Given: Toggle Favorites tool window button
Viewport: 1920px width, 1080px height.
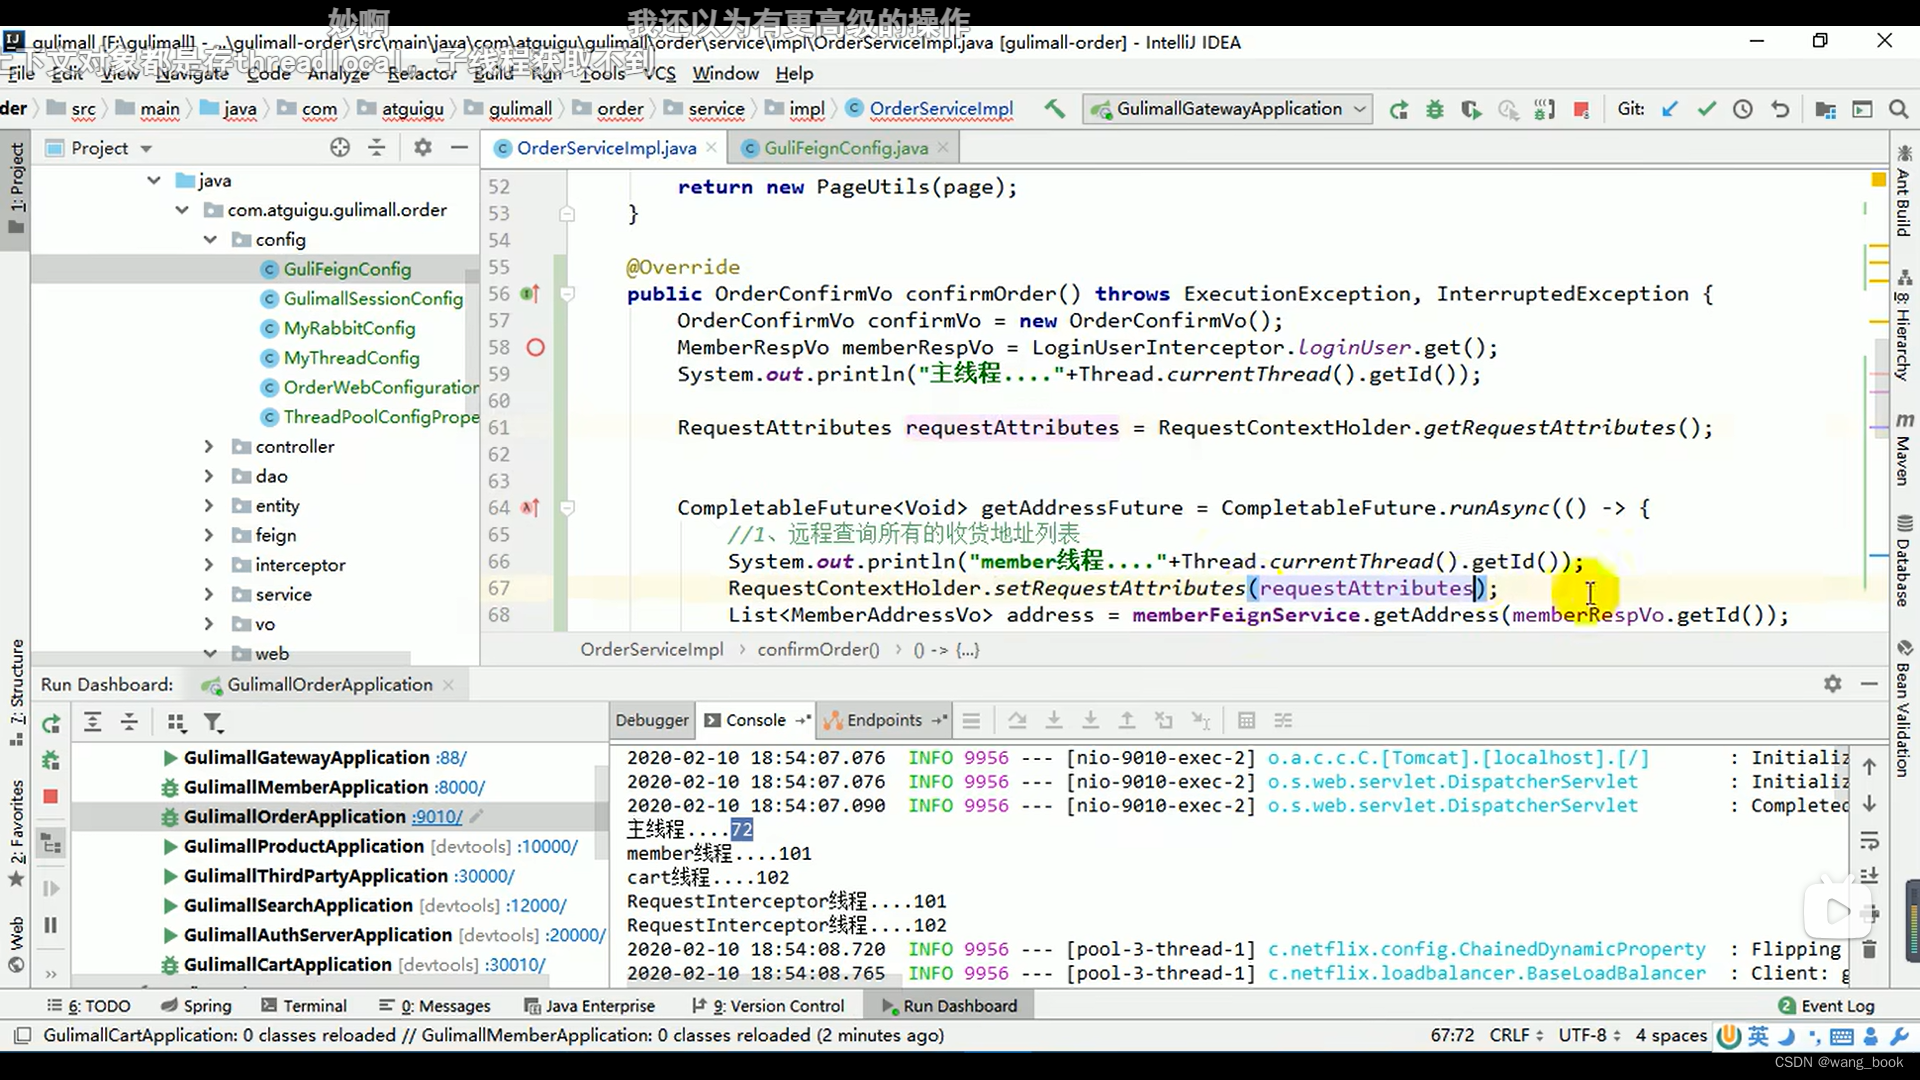Looking at the screenshot, I should (x=16, y=833).
